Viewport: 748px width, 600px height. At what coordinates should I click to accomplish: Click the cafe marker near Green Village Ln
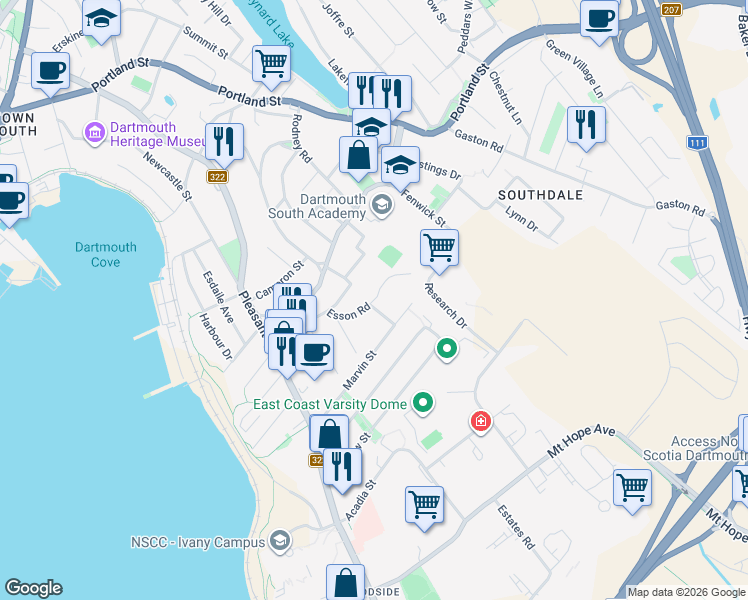[x=600, y=22]
